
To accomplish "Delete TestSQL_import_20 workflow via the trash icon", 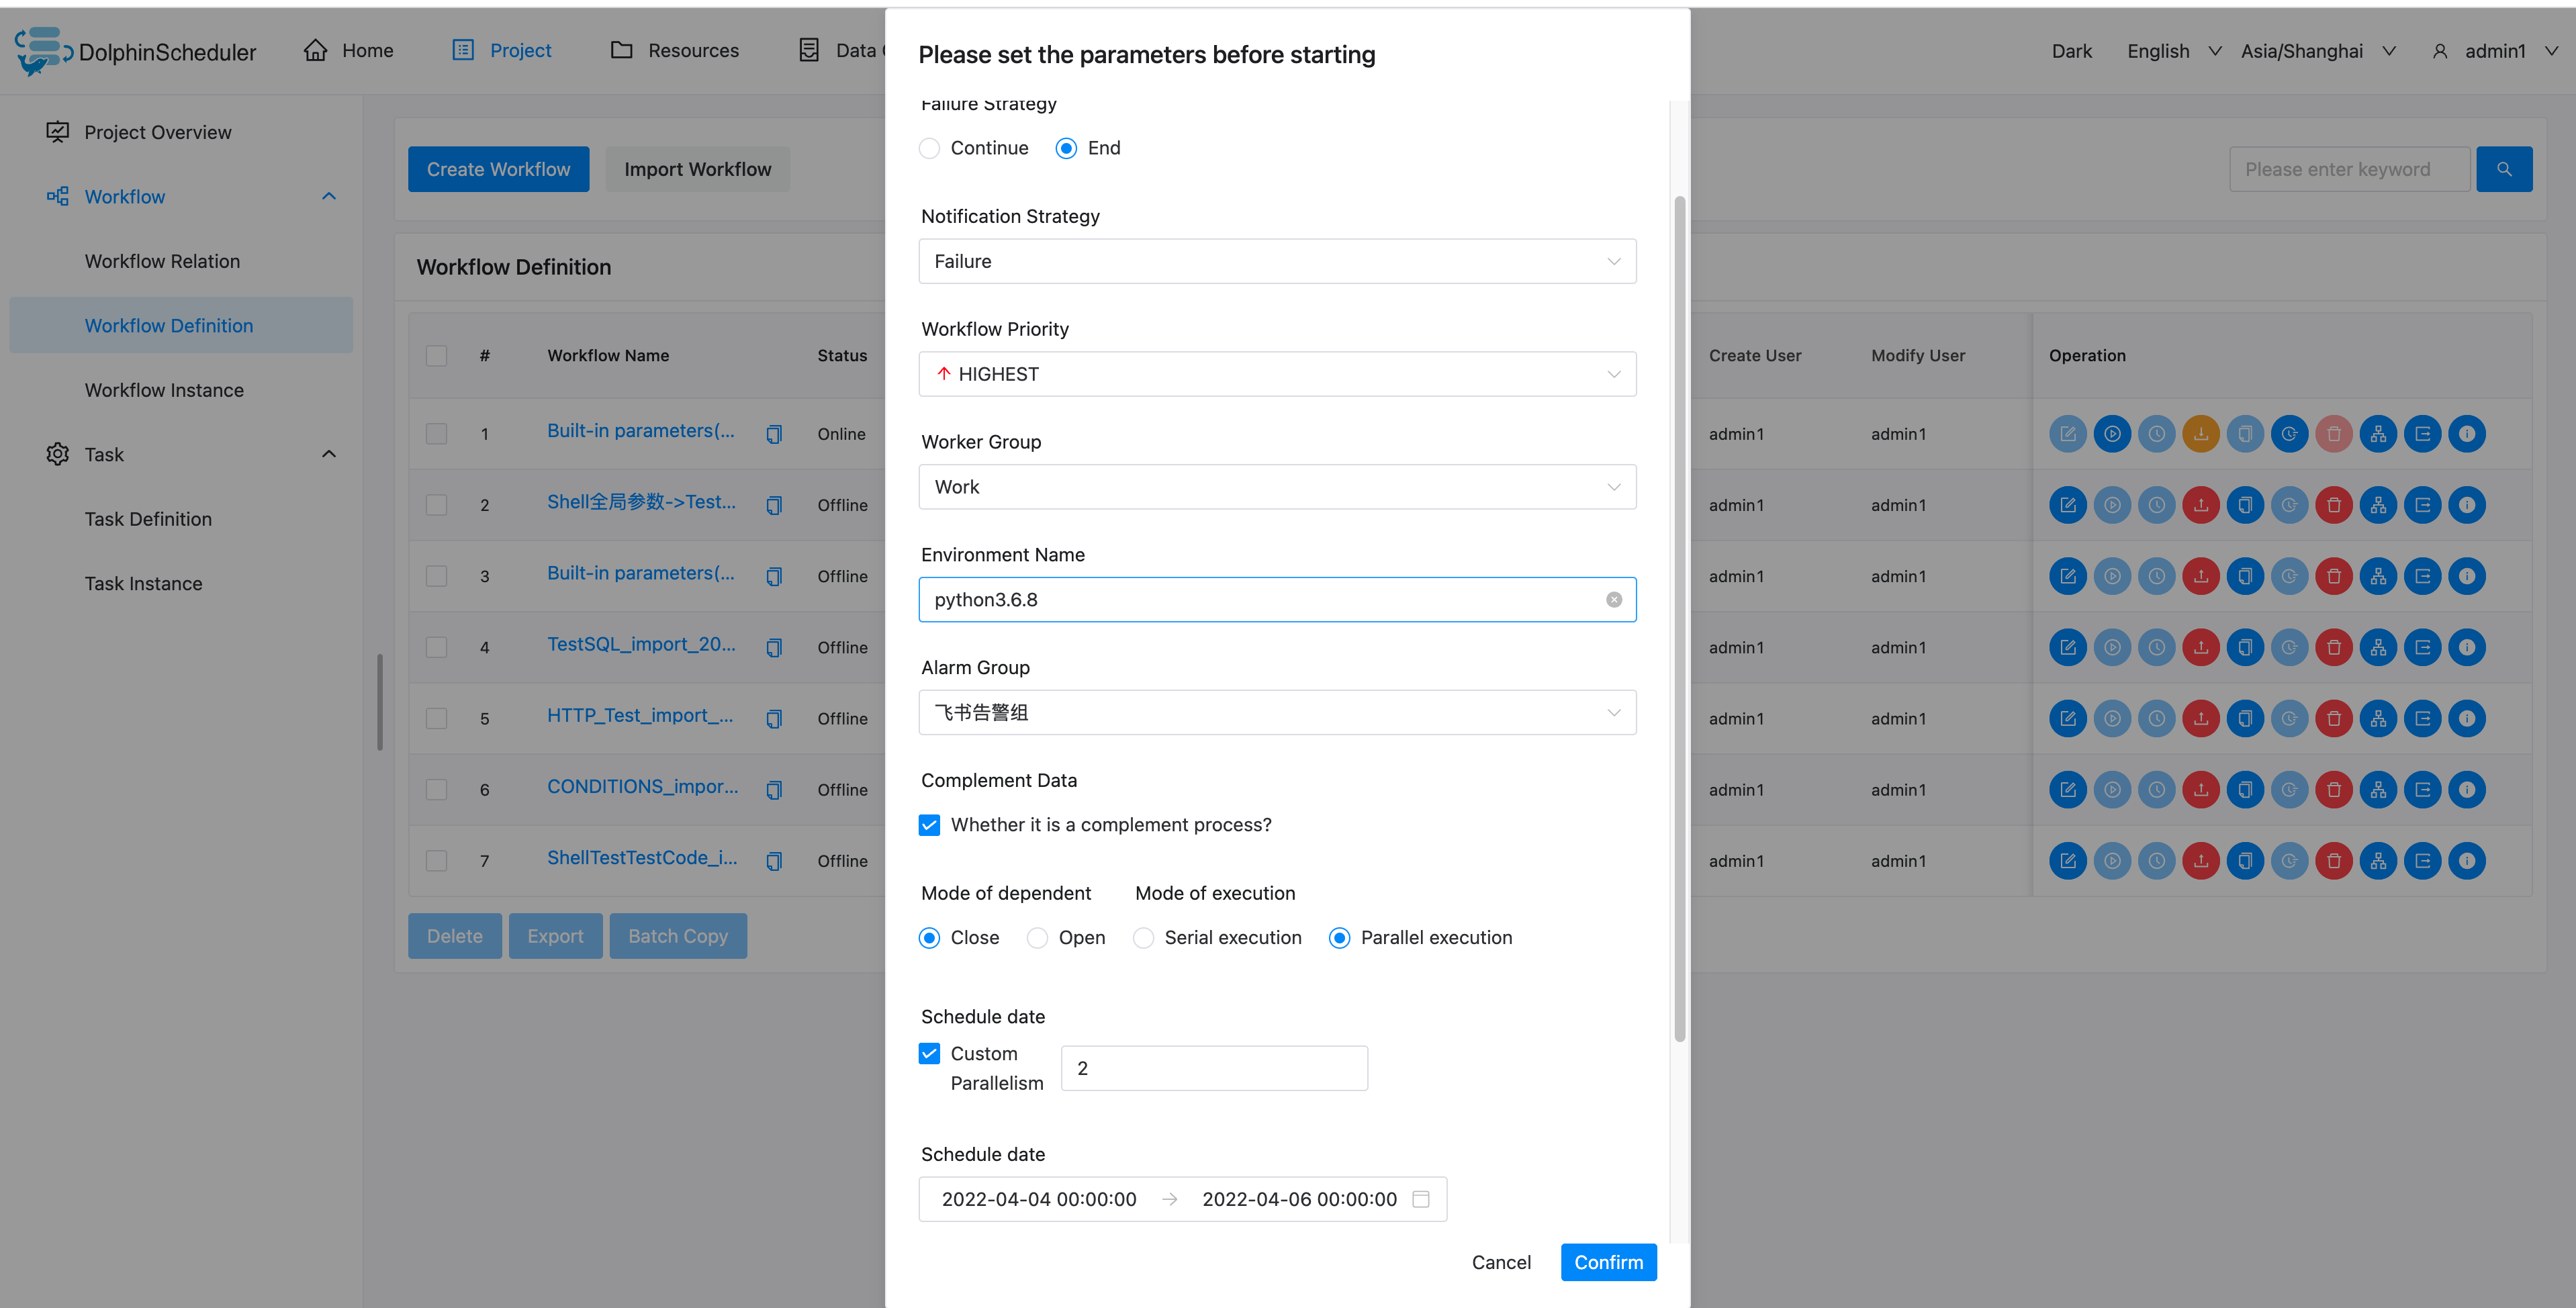I will click(x=2334, y=647).
